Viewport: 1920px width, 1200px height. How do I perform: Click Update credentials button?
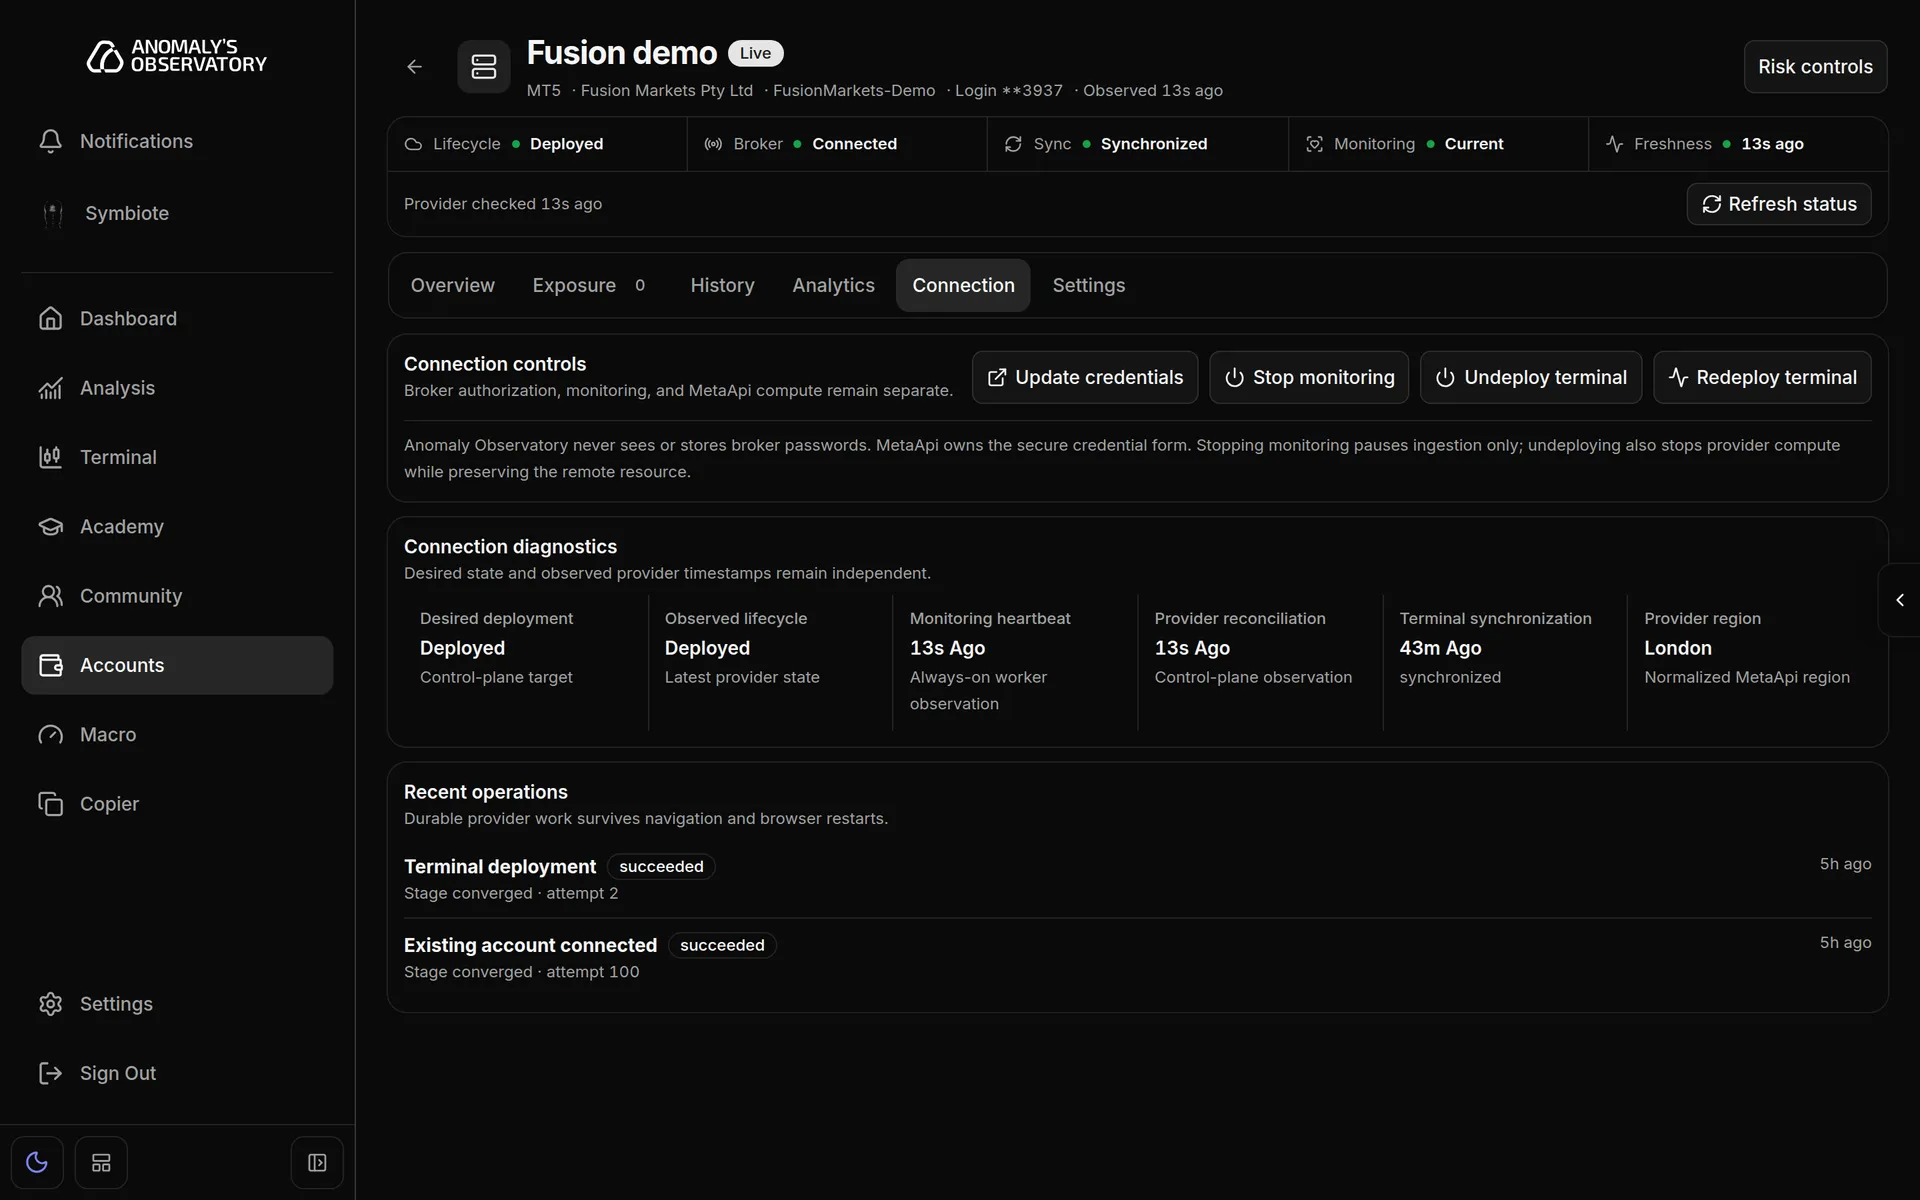click(1085, 378)
